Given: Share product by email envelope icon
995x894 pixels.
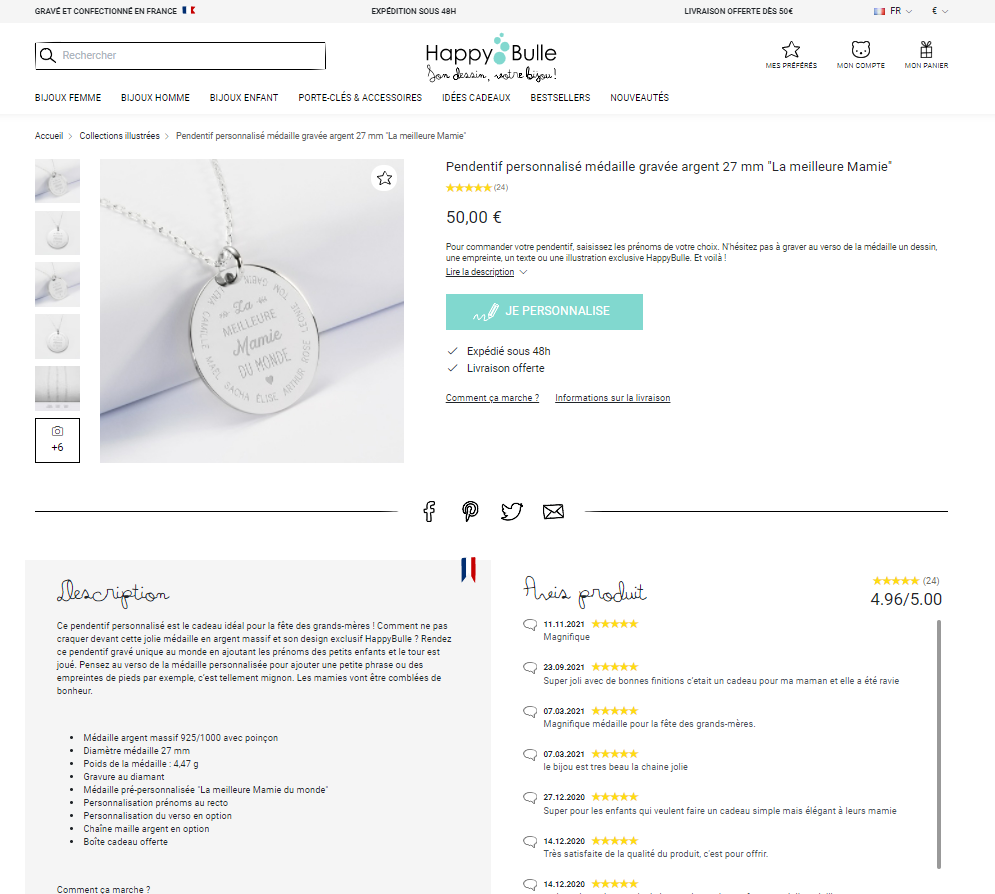Looking at the screenshot, I should (553, 511).
